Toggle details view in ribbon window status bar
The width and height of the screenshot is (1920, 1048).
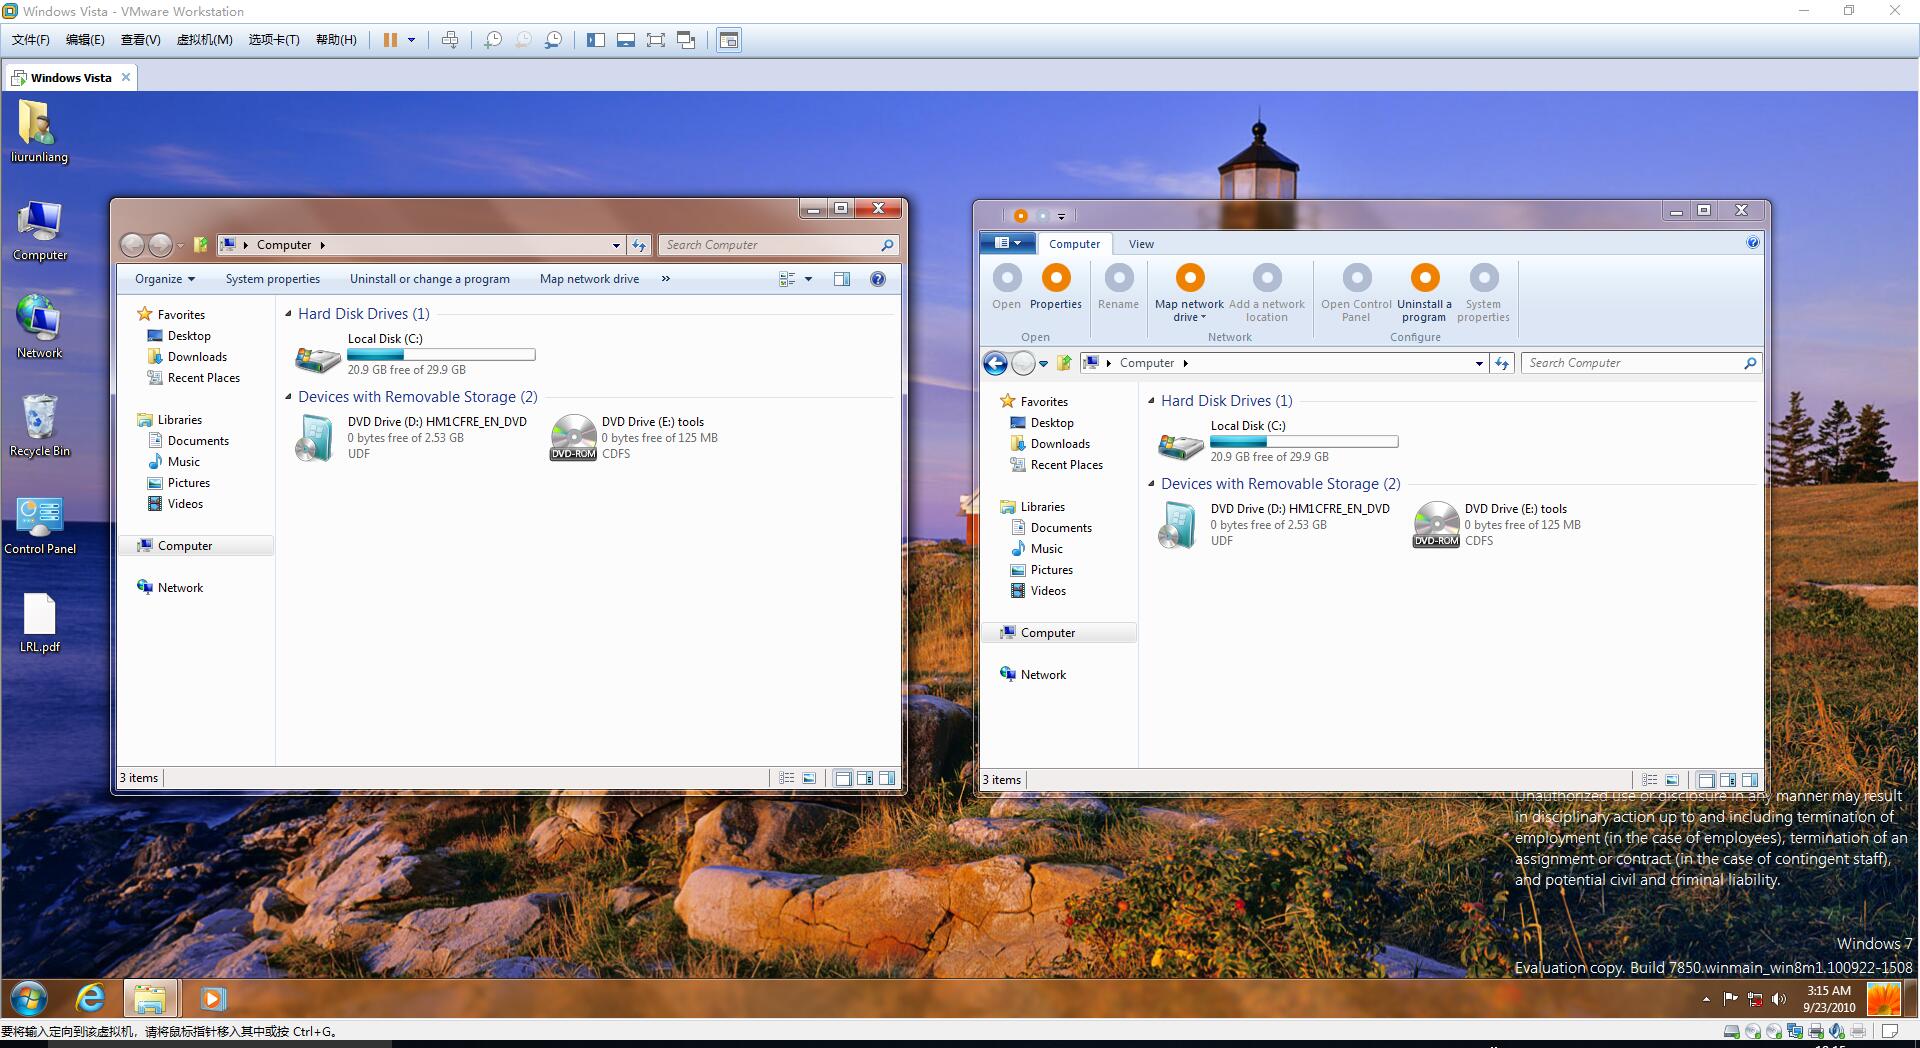point(1650,780)
